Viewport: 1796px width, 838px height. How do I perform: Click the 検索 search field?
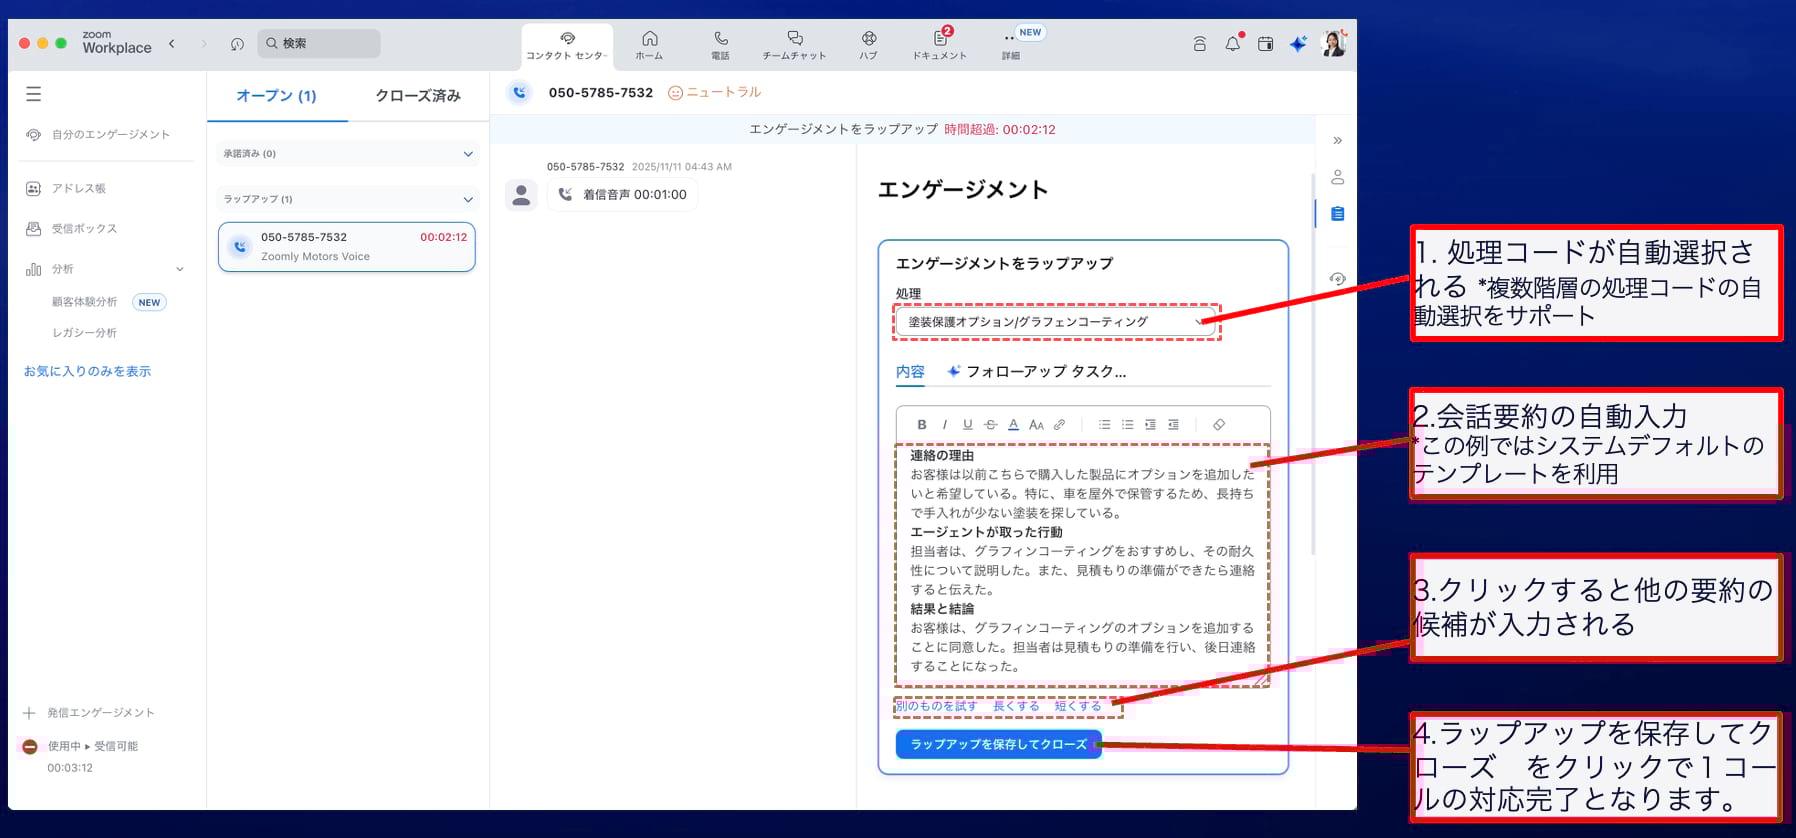[320, 44]
